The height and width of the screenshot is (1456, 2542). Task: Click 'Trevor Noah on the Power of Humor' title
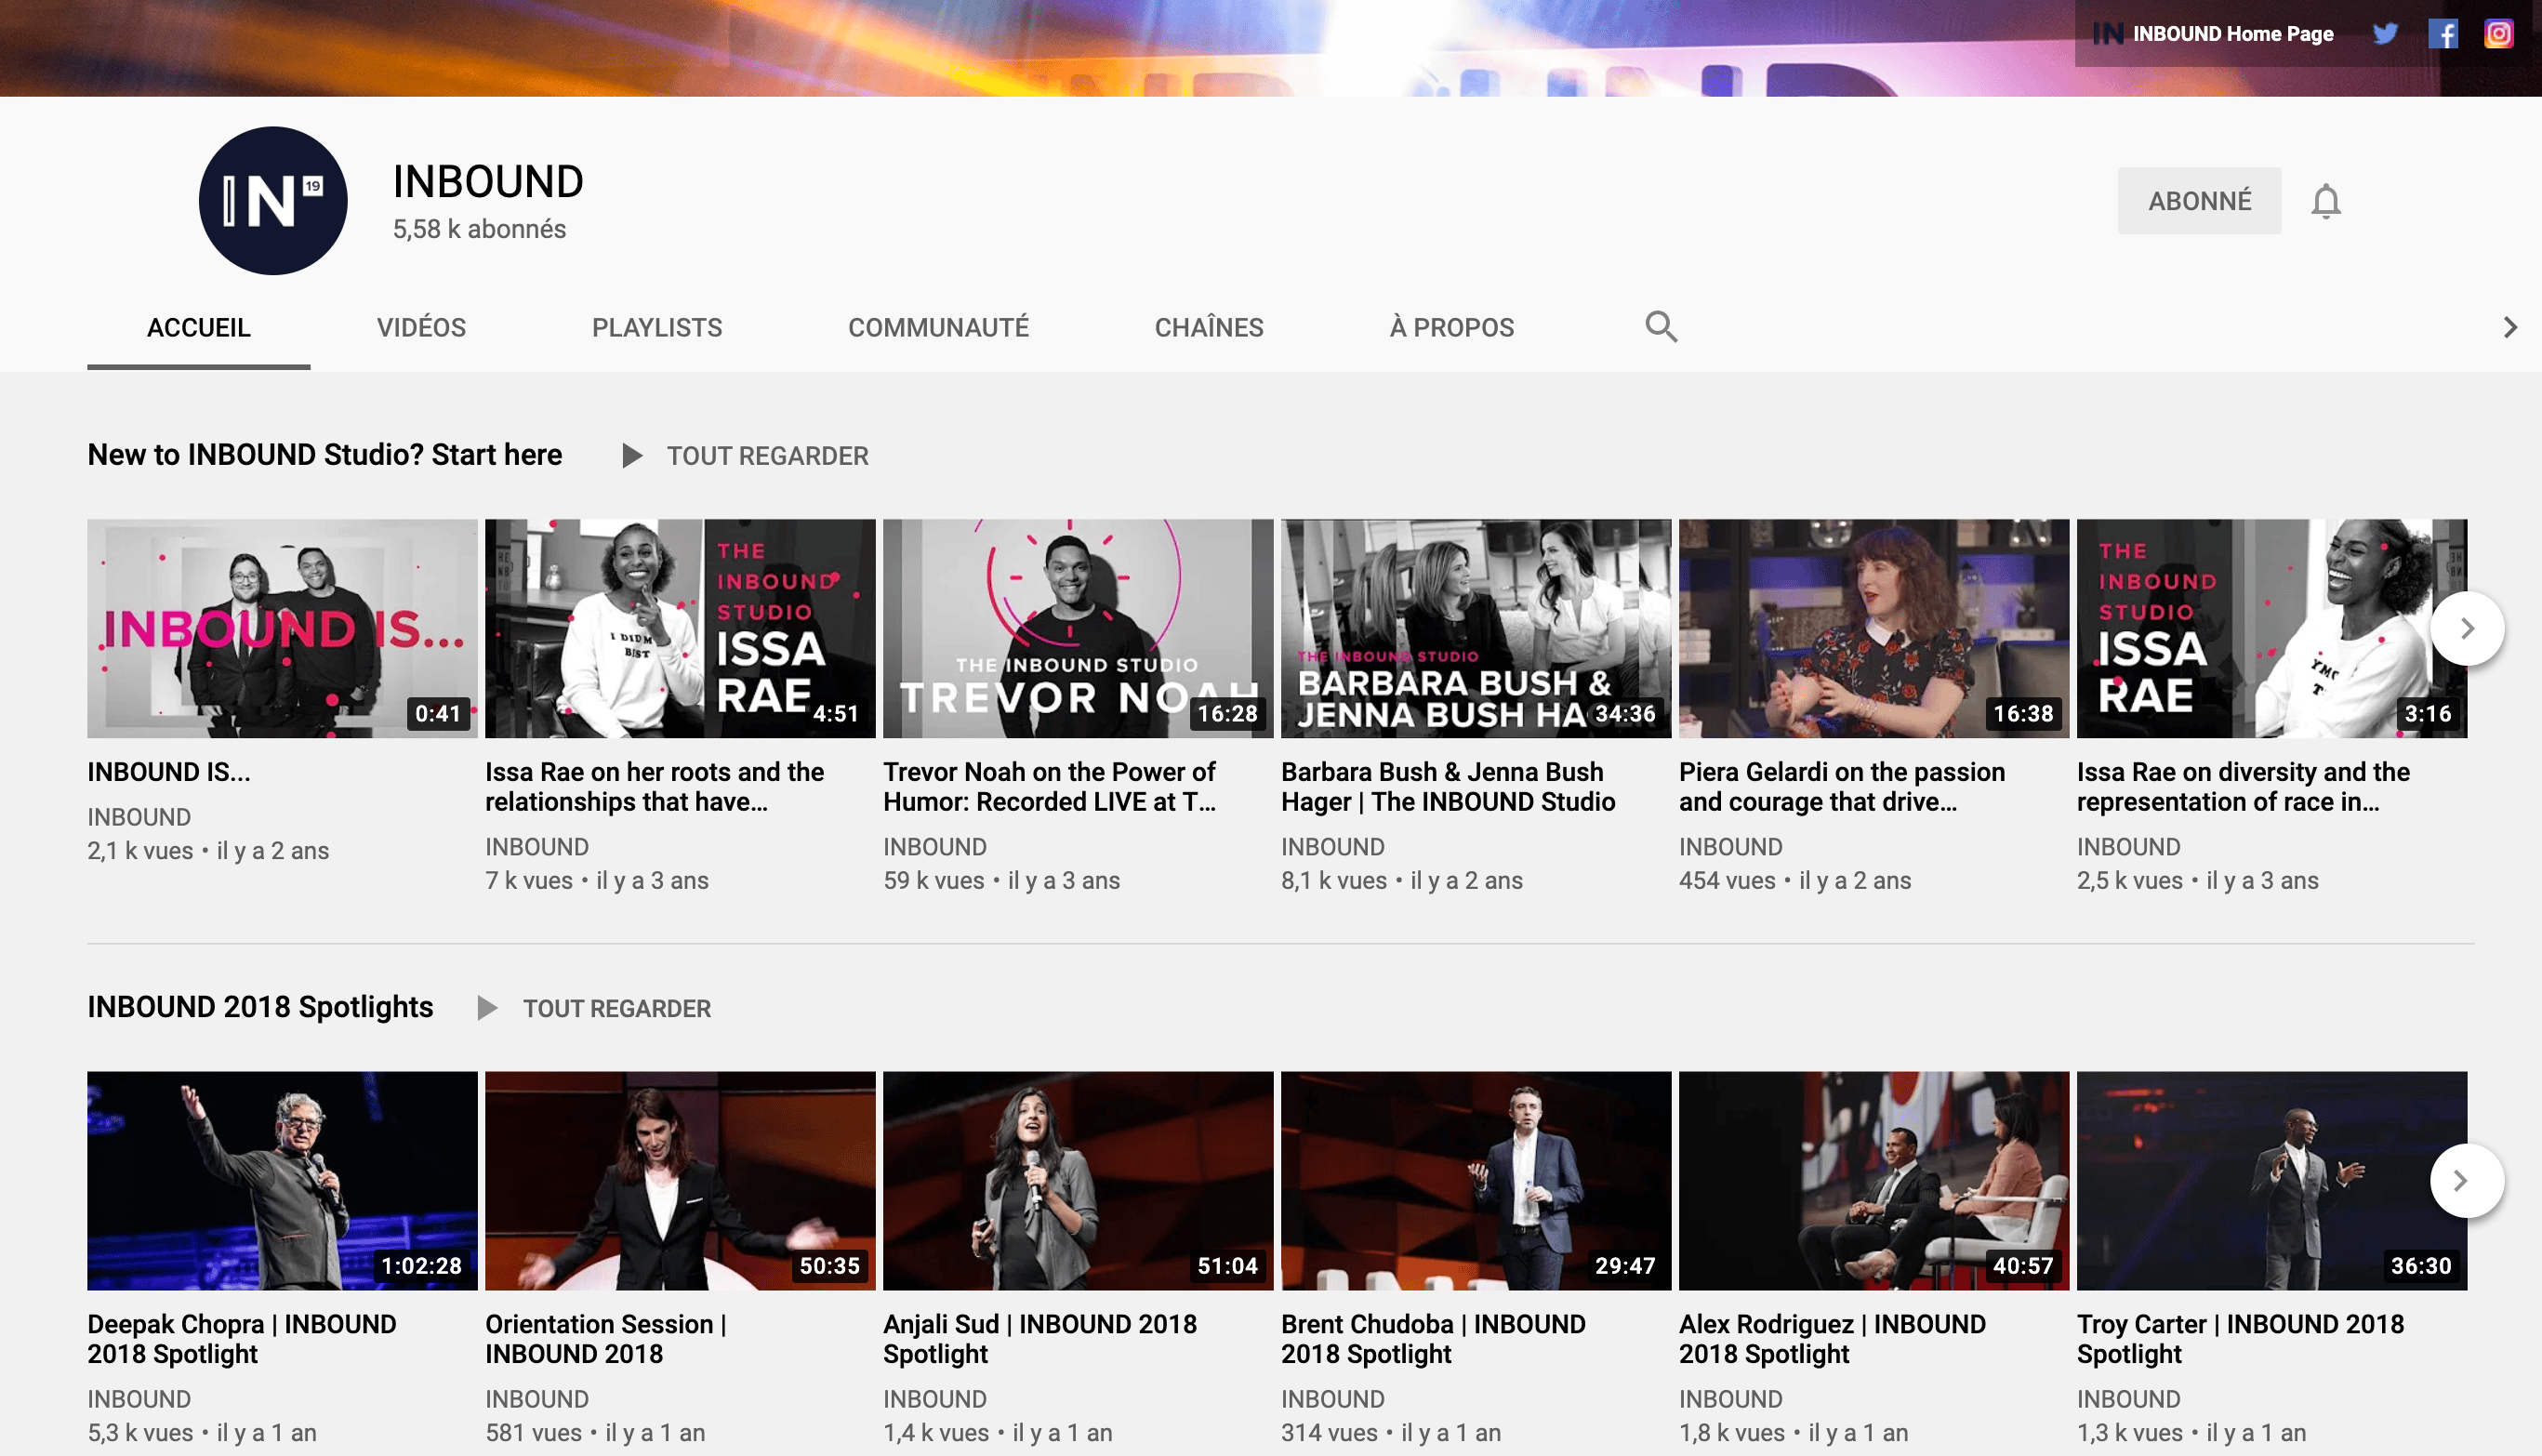1050,787
